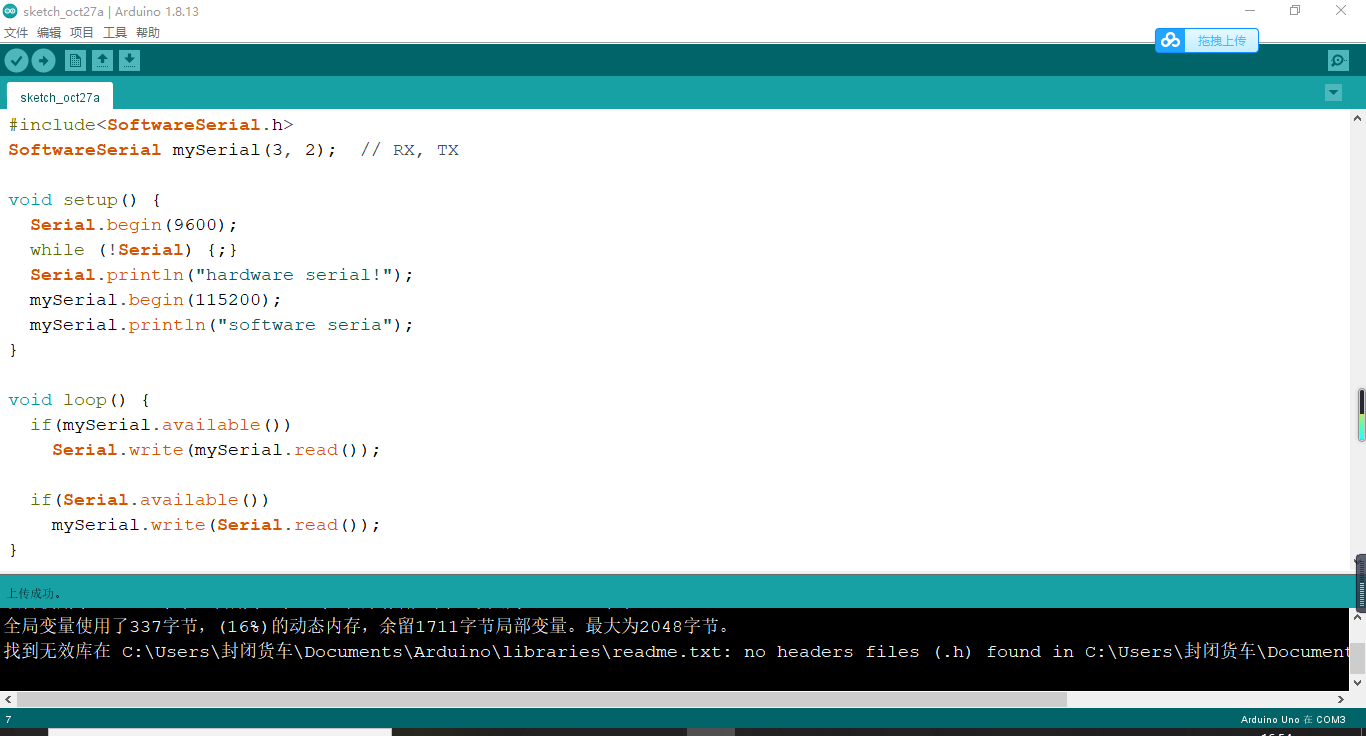Create a new sketch with New icon
1366x736 pixels.
[75, 61]
